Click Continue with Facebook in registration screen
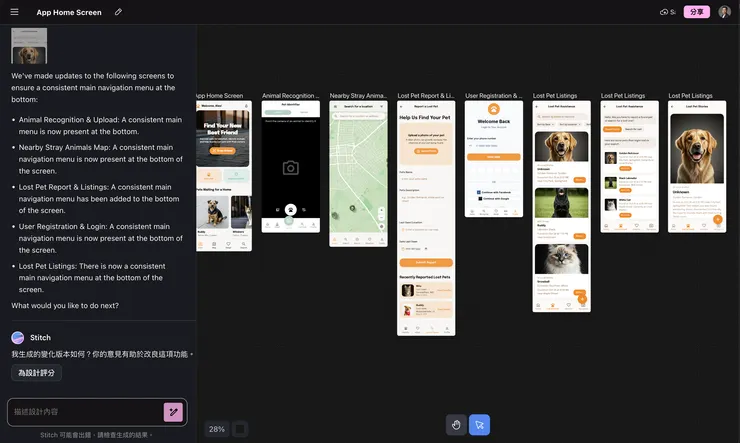Image resolution: width=740 pixels, height=443 pixels. tap(494, 192)
